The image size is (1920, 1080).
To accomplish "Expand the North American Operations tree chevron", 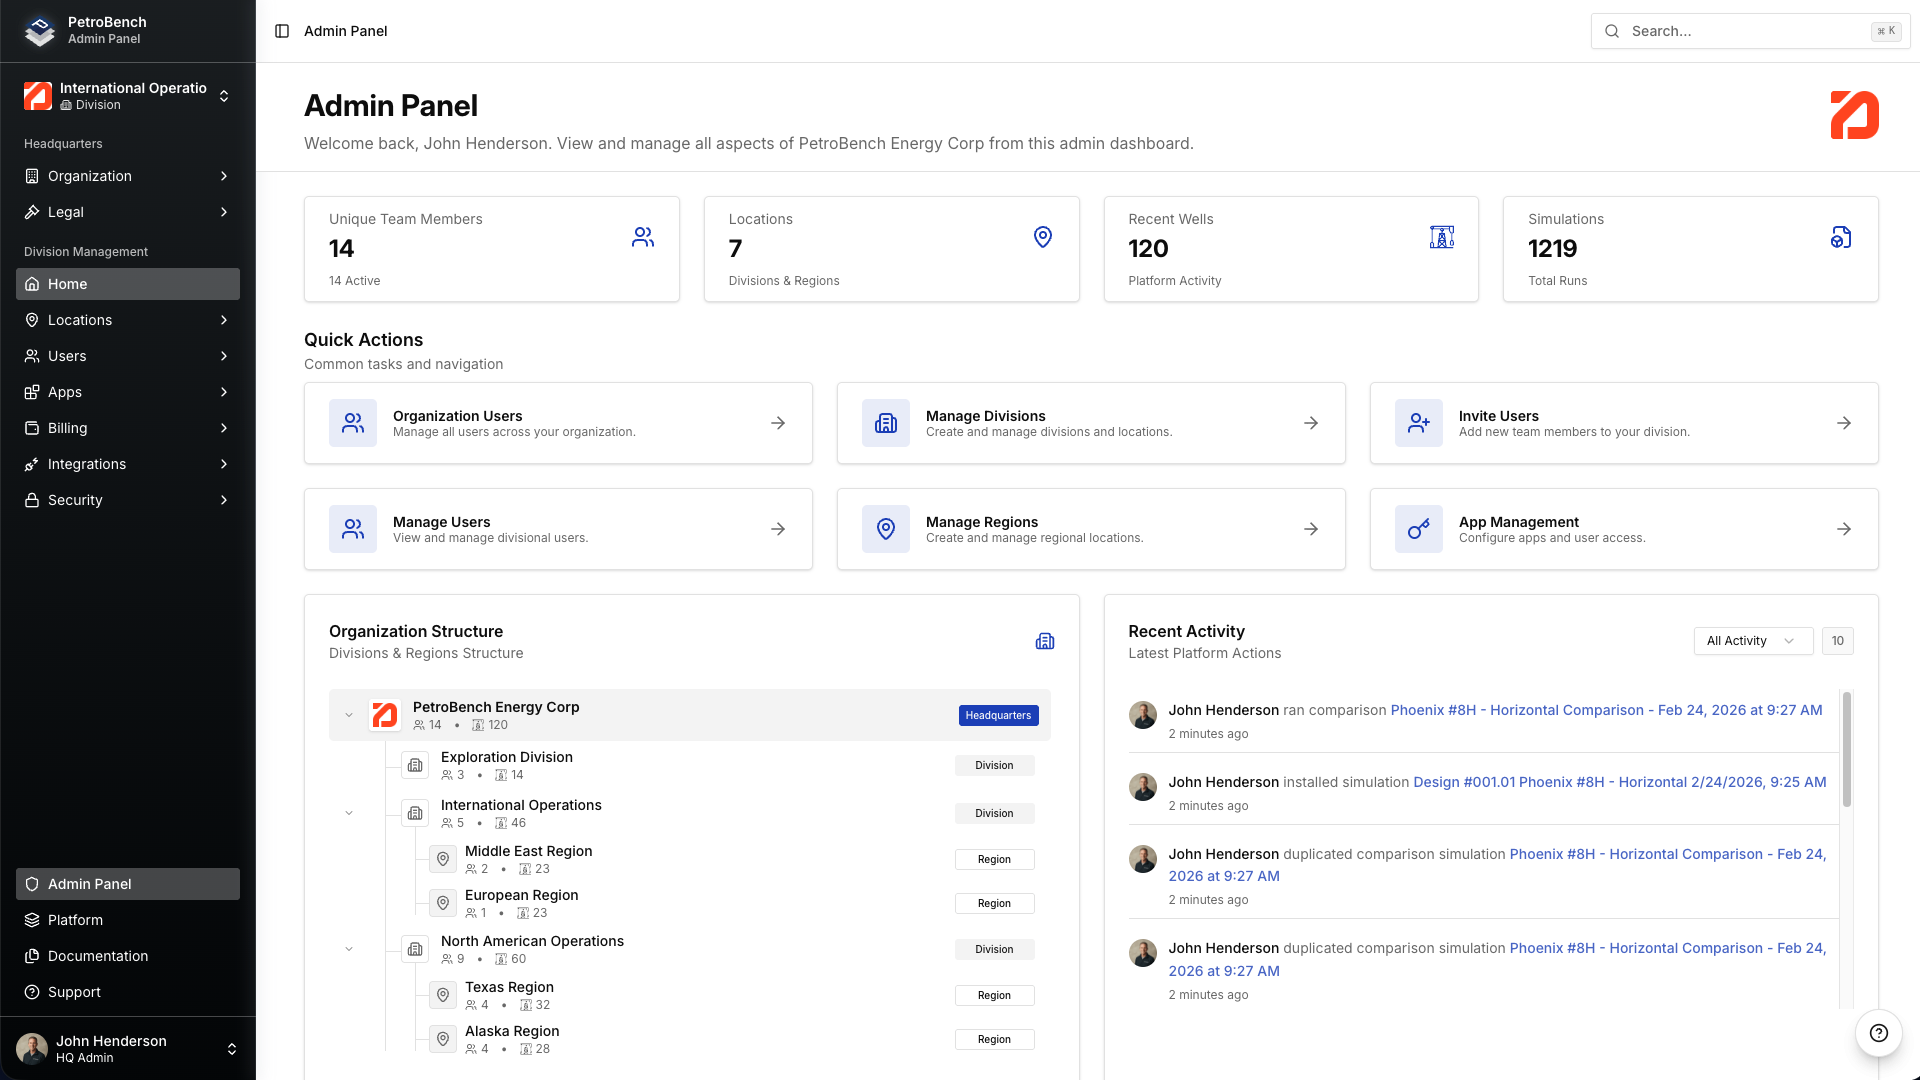I will tap(349, 948).
